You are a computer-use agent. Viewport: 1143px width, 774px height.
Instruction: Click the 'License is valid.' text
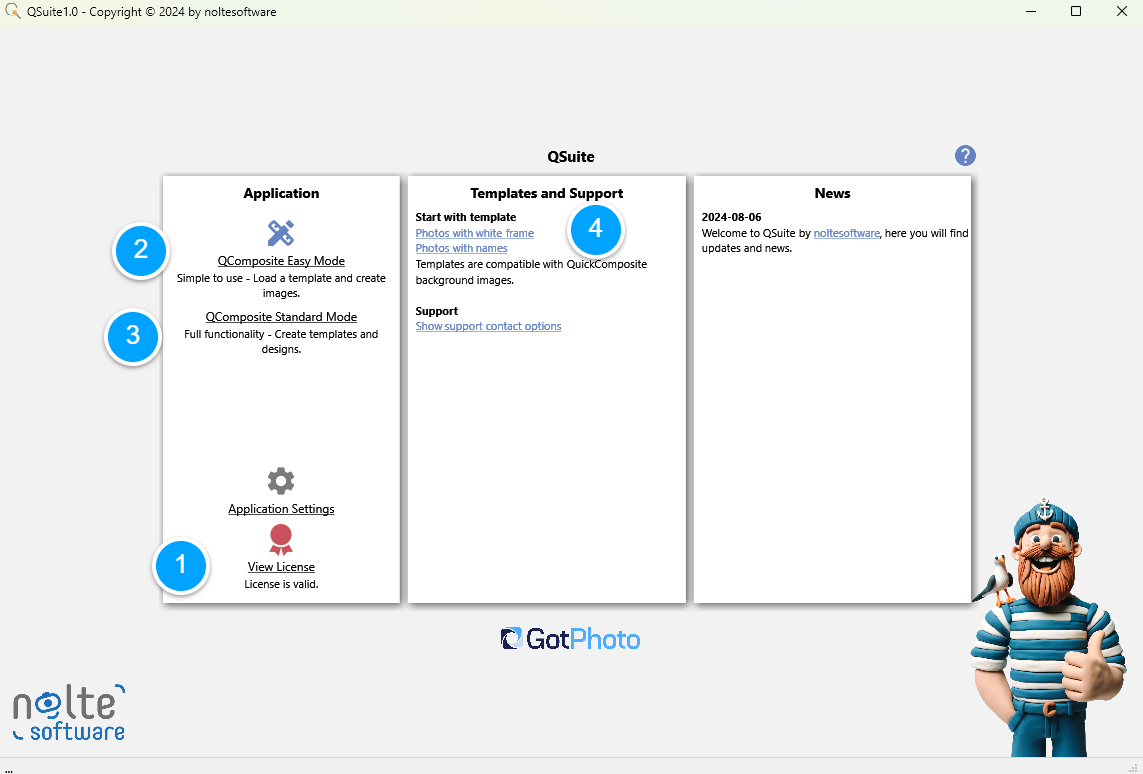(281, 584)
